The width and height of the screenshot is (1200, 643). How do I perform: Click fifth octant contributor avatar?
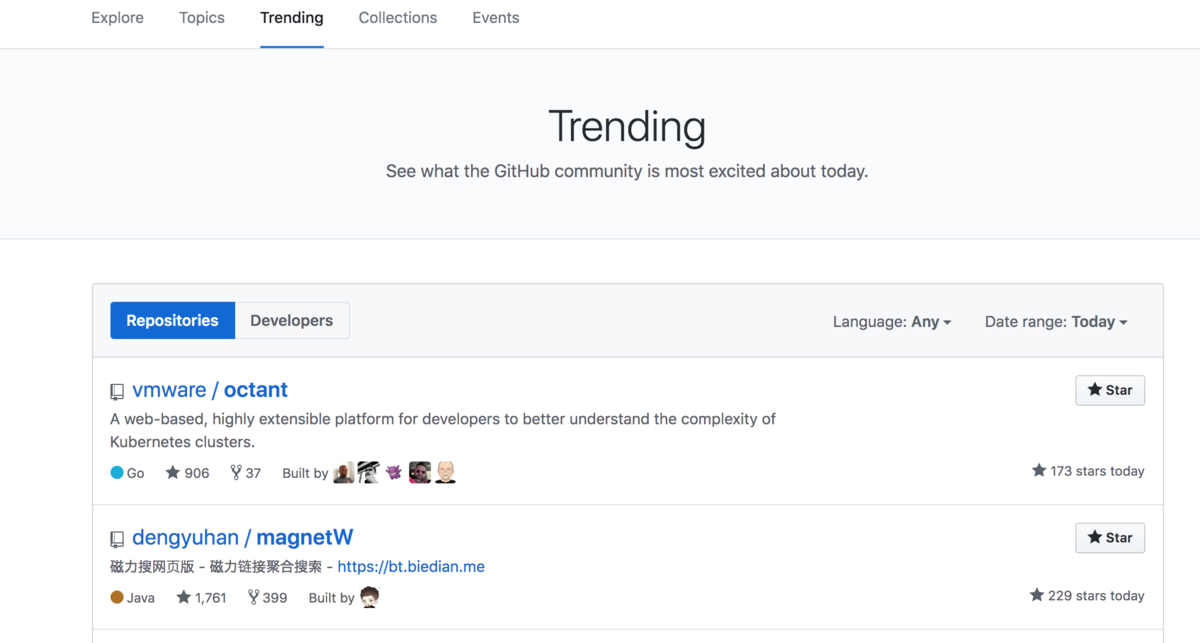[x=445, y=473]
